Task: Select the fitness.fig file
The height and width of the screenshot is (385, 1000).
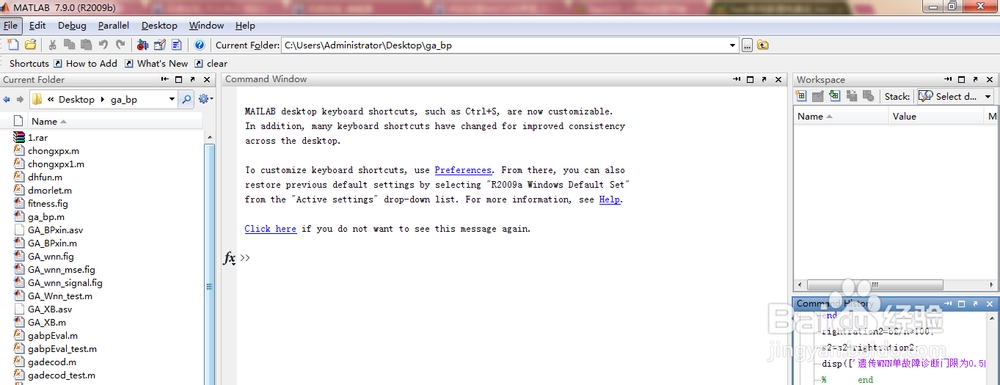Action: pos(48,204)
